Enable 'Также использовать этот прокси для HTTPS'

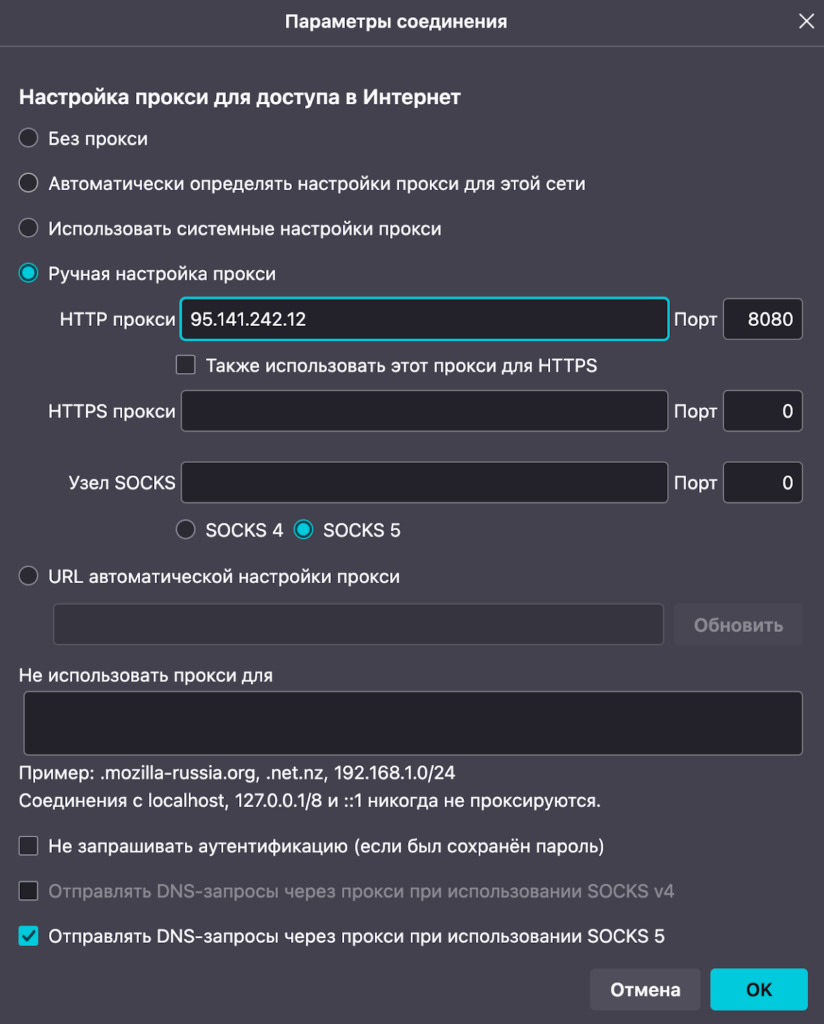pyautogui.click(x=185, y=365)
